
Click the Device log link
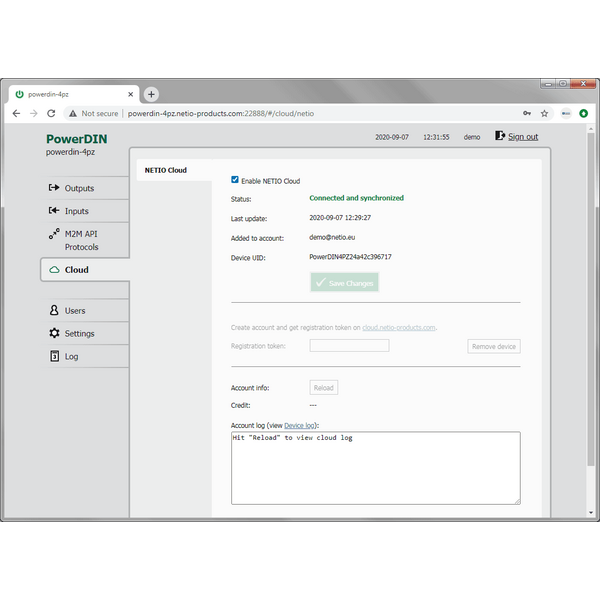click(x=300, y=425)
